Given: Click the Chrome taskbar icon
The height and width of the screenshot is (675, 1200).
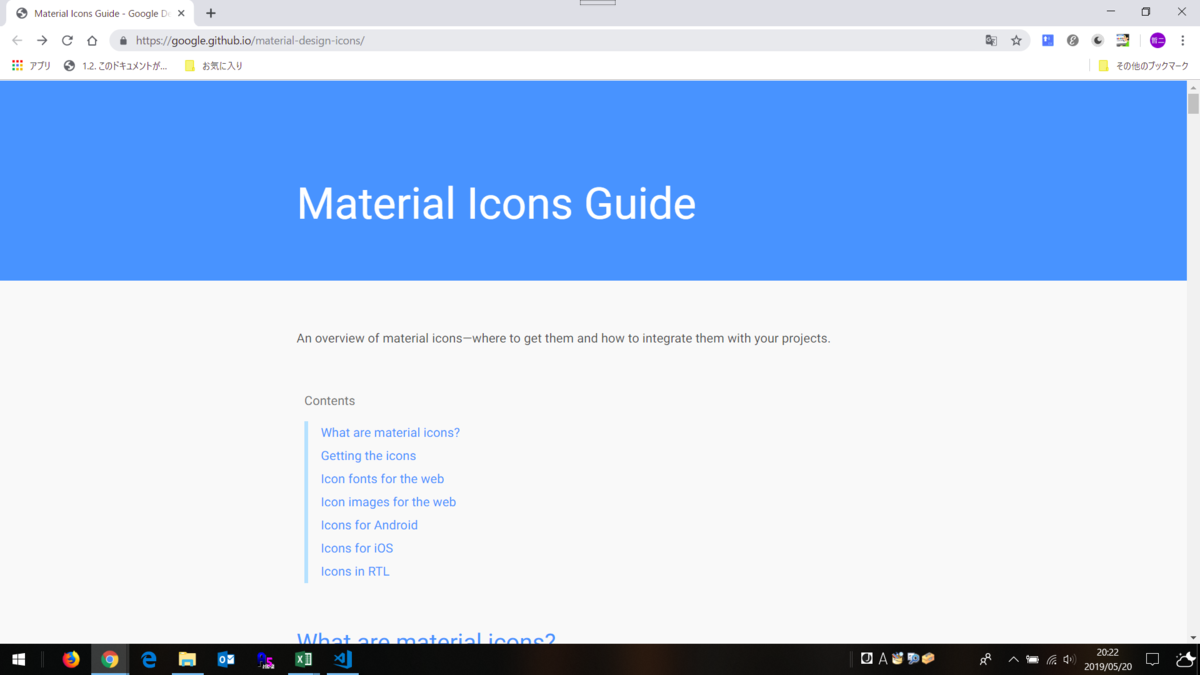Looking at the screenshot, I should (110, 659).
